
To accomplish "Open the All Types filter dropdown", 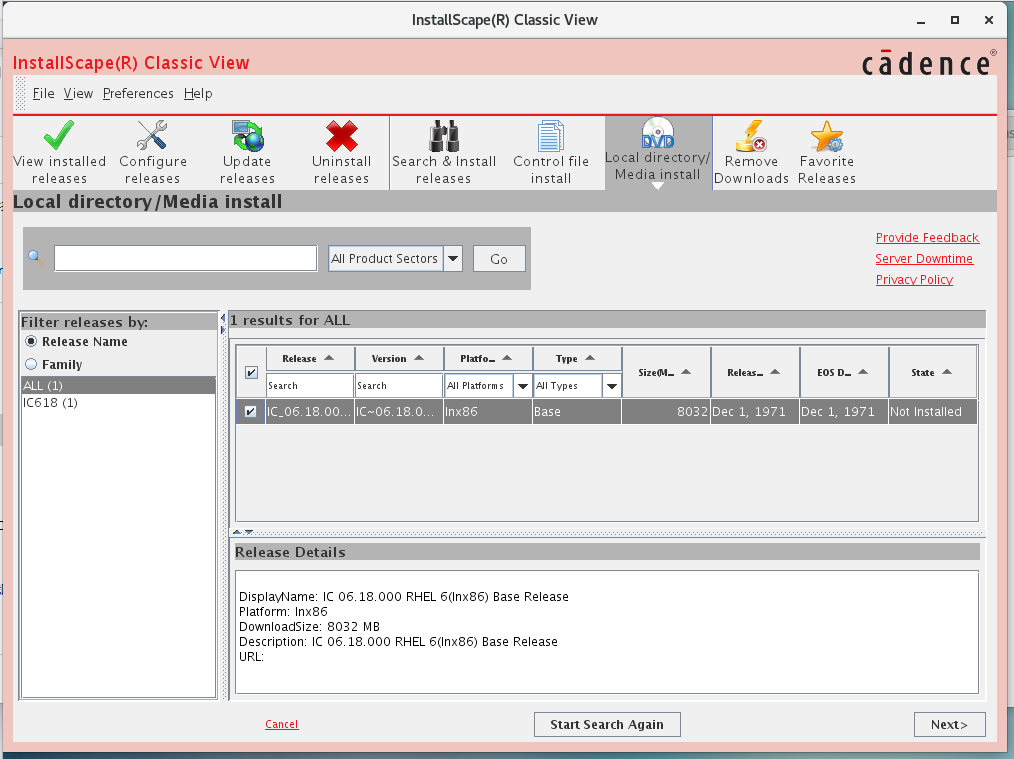I will click(x=612, y=386).
